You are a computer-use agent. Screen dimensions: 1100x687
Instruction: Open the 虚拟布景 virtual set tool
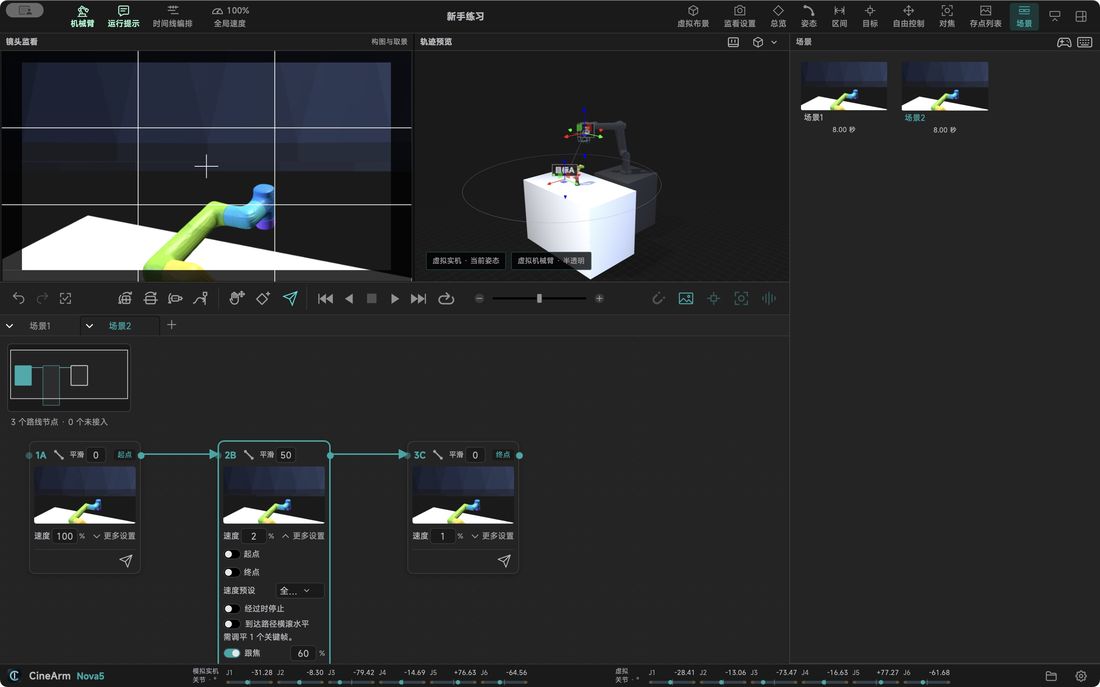692,16
